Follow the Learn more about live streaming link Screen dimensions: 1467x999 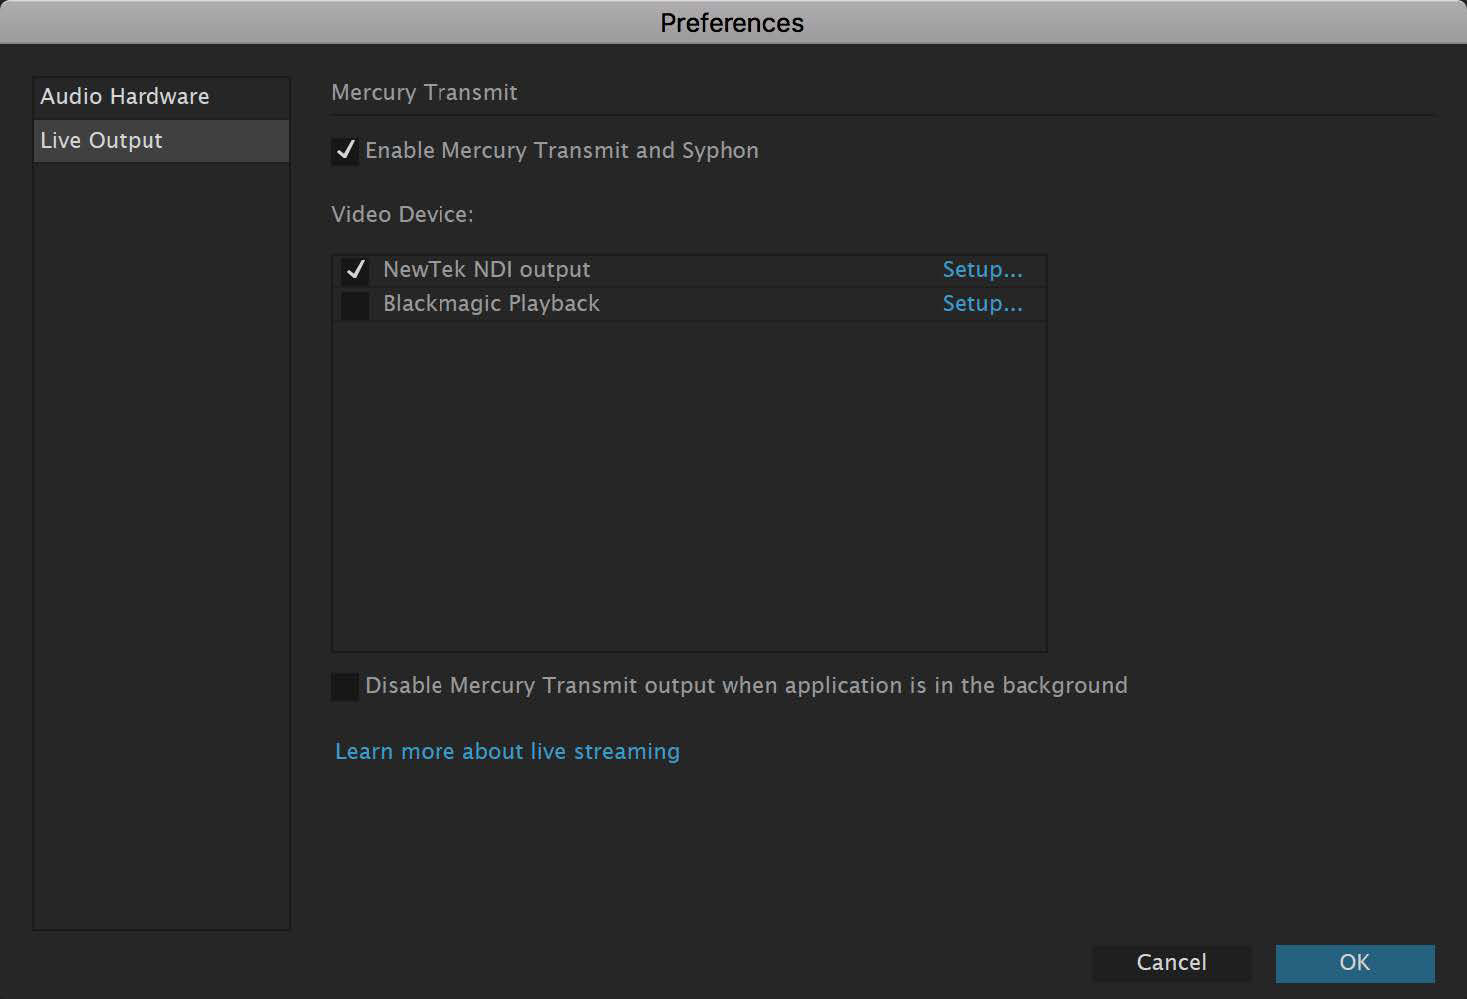[x=507, y=752]
